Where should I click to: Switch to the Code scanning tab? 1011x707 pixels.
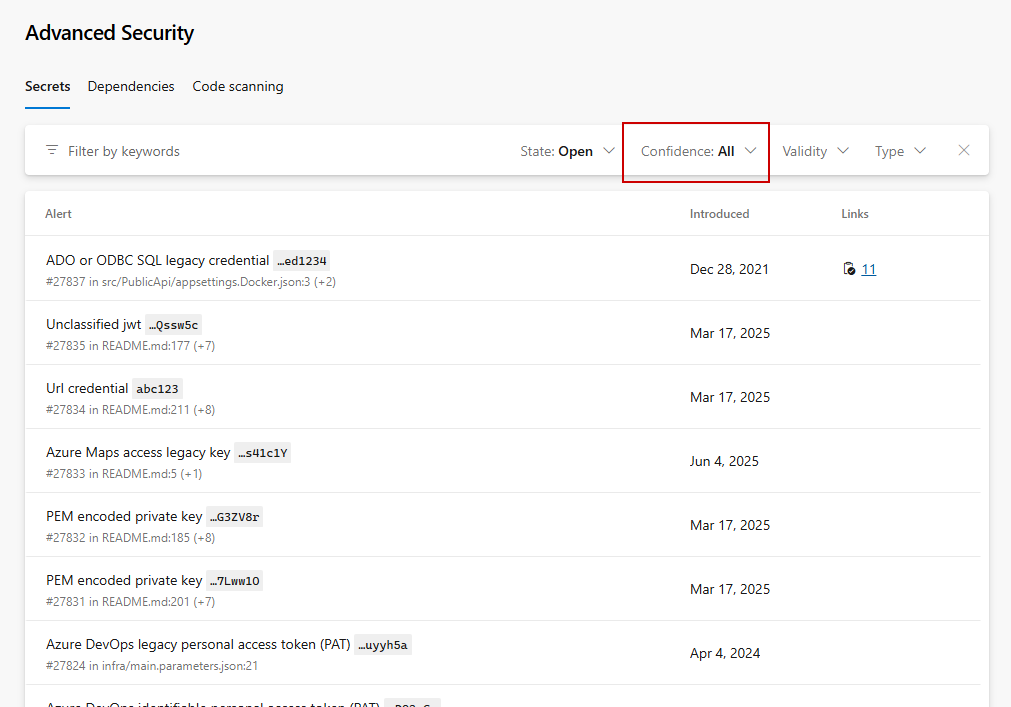238,87
